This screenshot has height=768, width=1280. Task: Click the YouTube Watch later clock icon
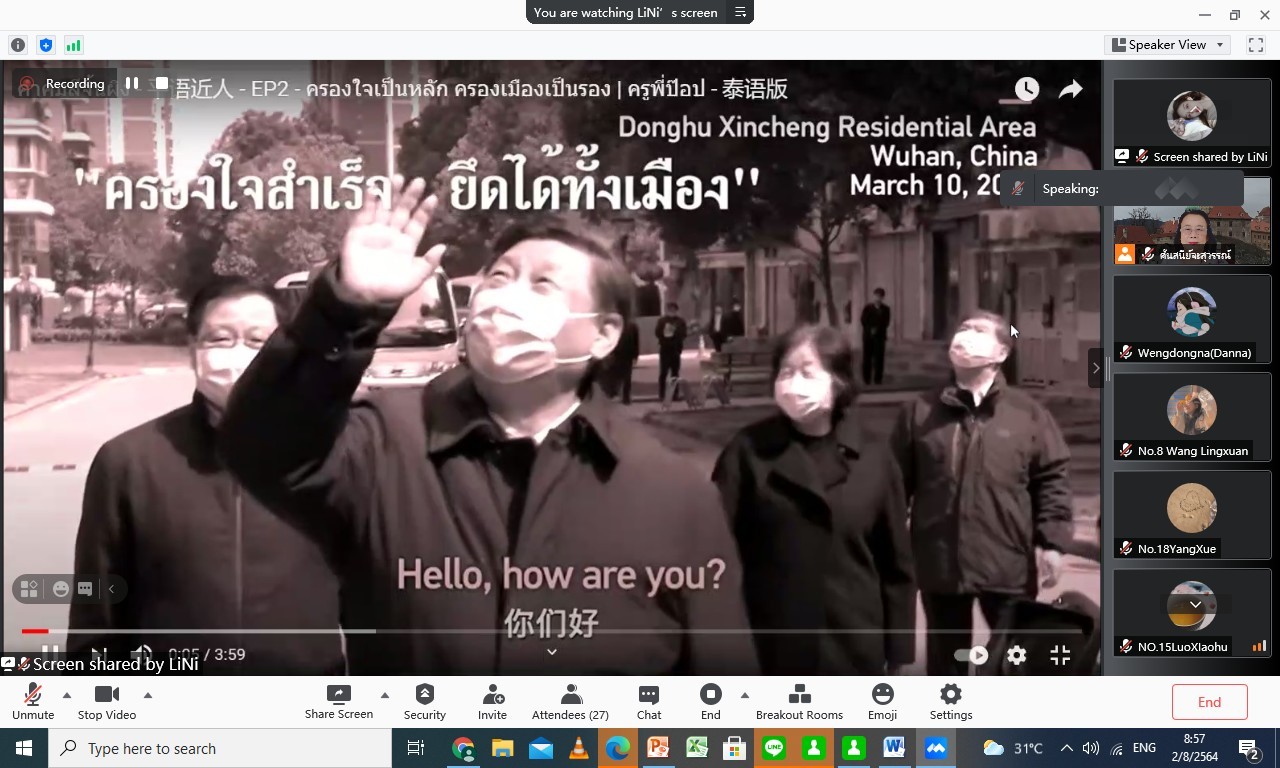coord(1027,89)
